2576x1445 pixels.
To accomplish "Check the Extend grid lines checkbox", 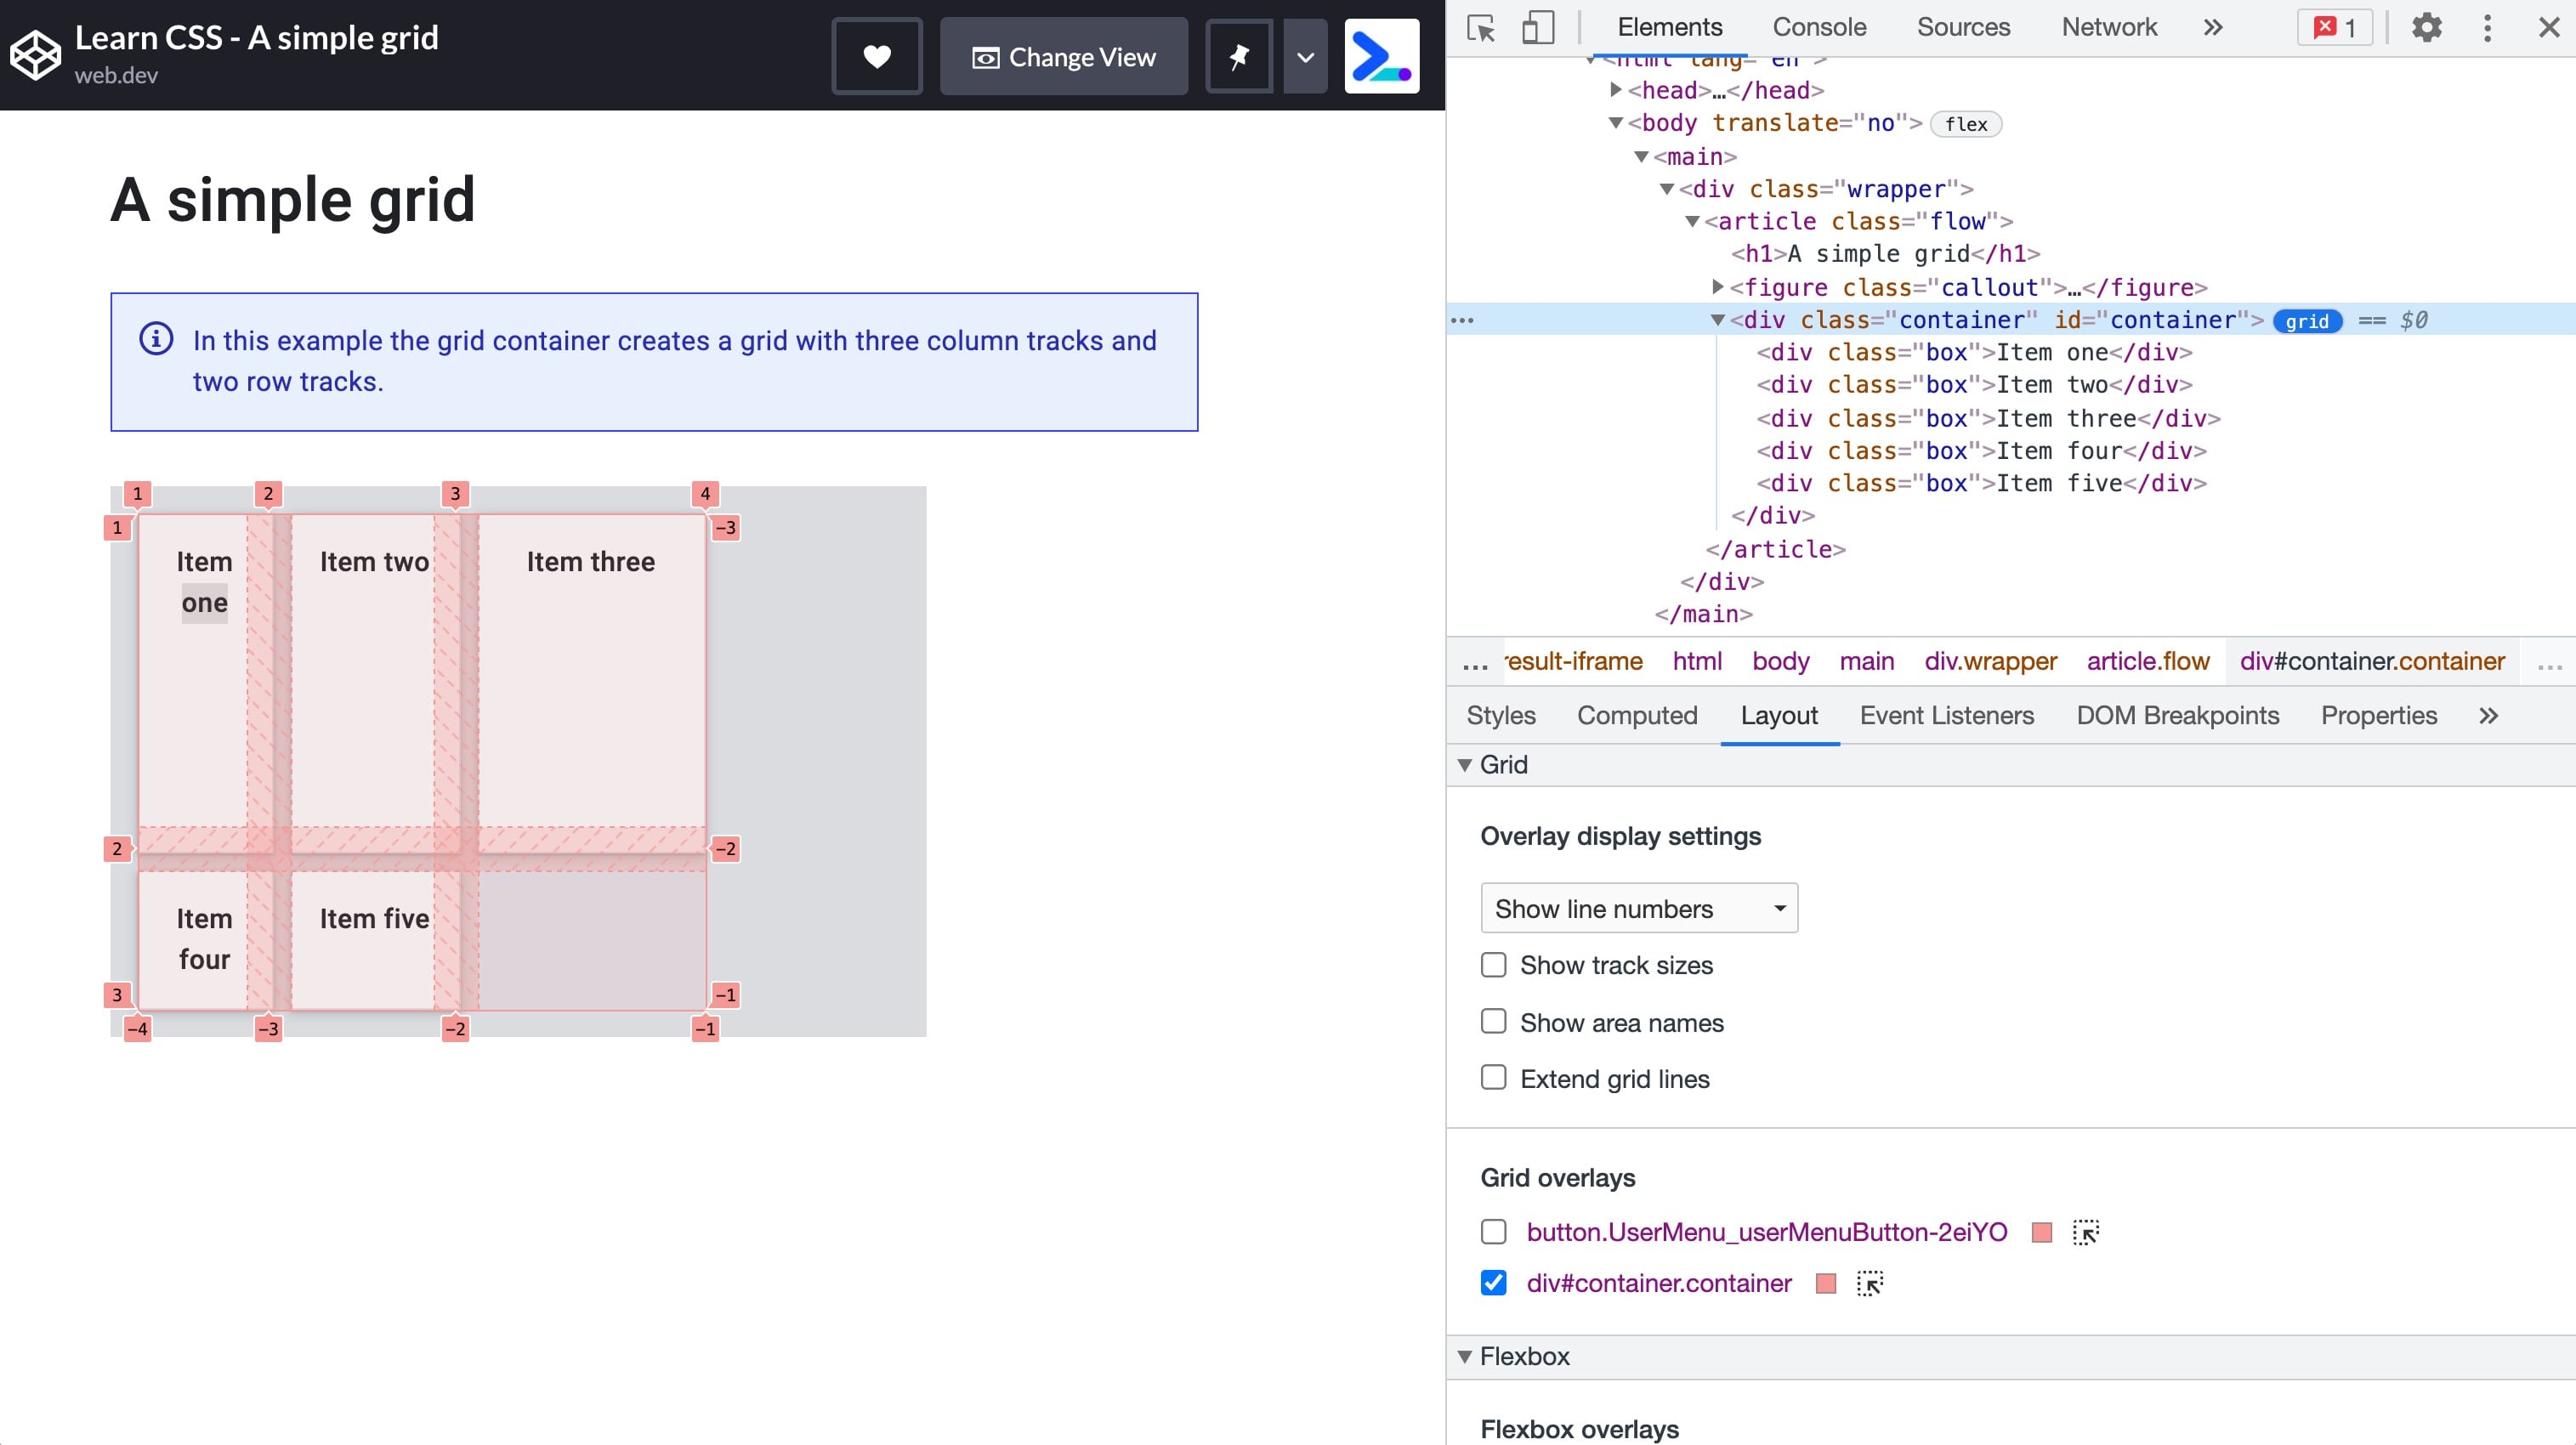I will pyautogui.click(x=1493, y=1077).
